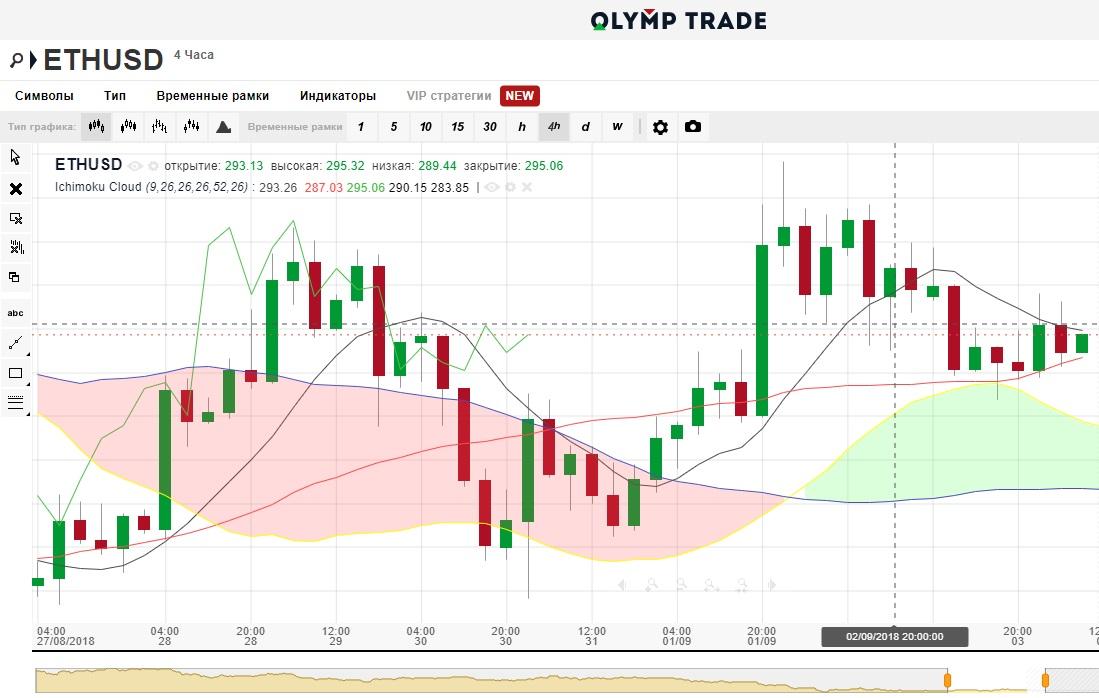Toggle ETHUSD series visibility eye icon
The image size is (1099, 698).
click(x=135, y=166)
